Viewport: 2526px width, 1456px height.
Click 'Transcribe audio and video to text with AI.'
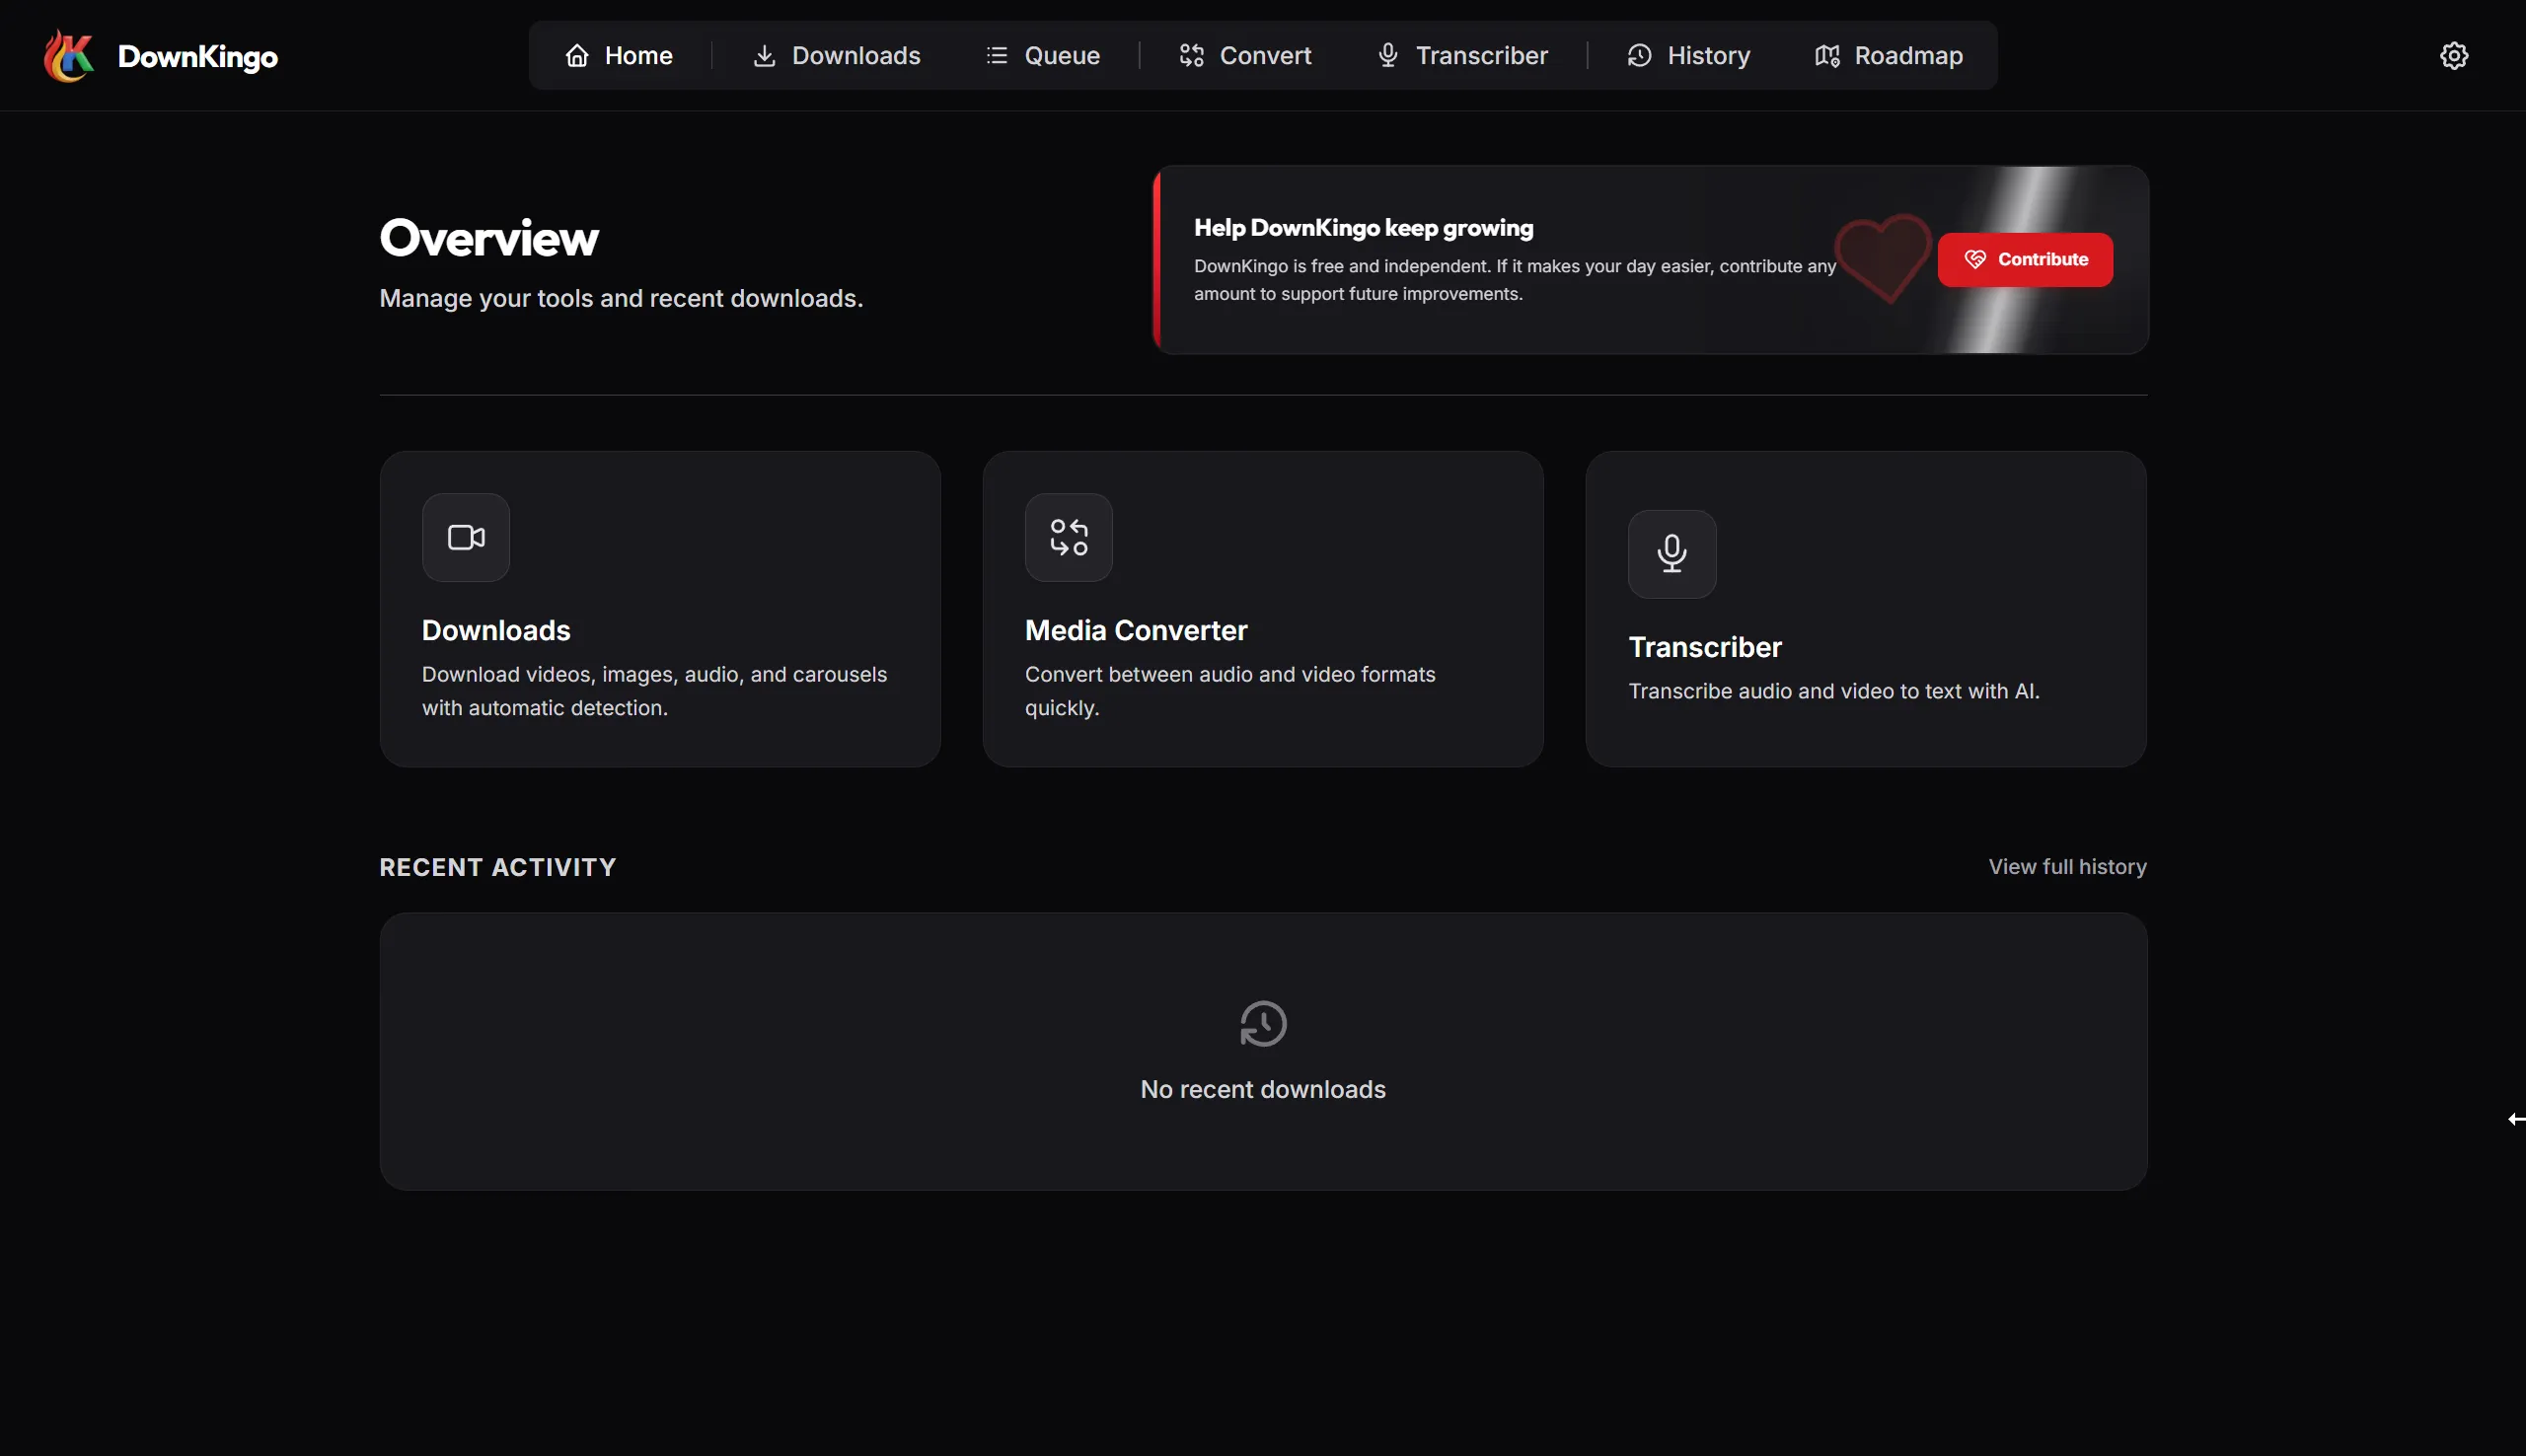tap(1834, 691)
